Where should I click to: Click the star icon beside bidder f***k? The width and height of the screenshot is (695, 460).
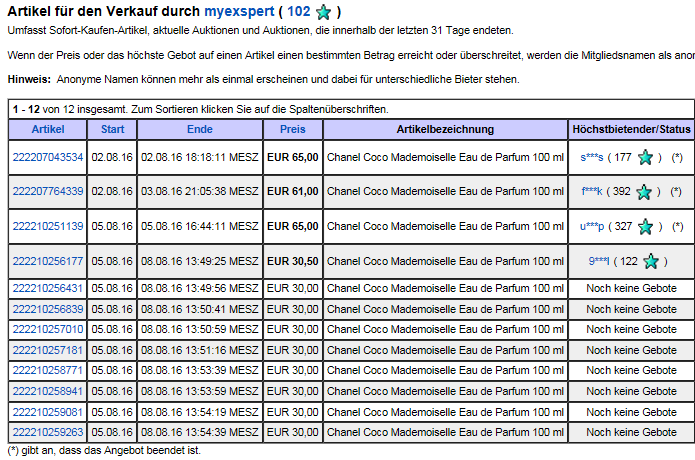[644, 192]
